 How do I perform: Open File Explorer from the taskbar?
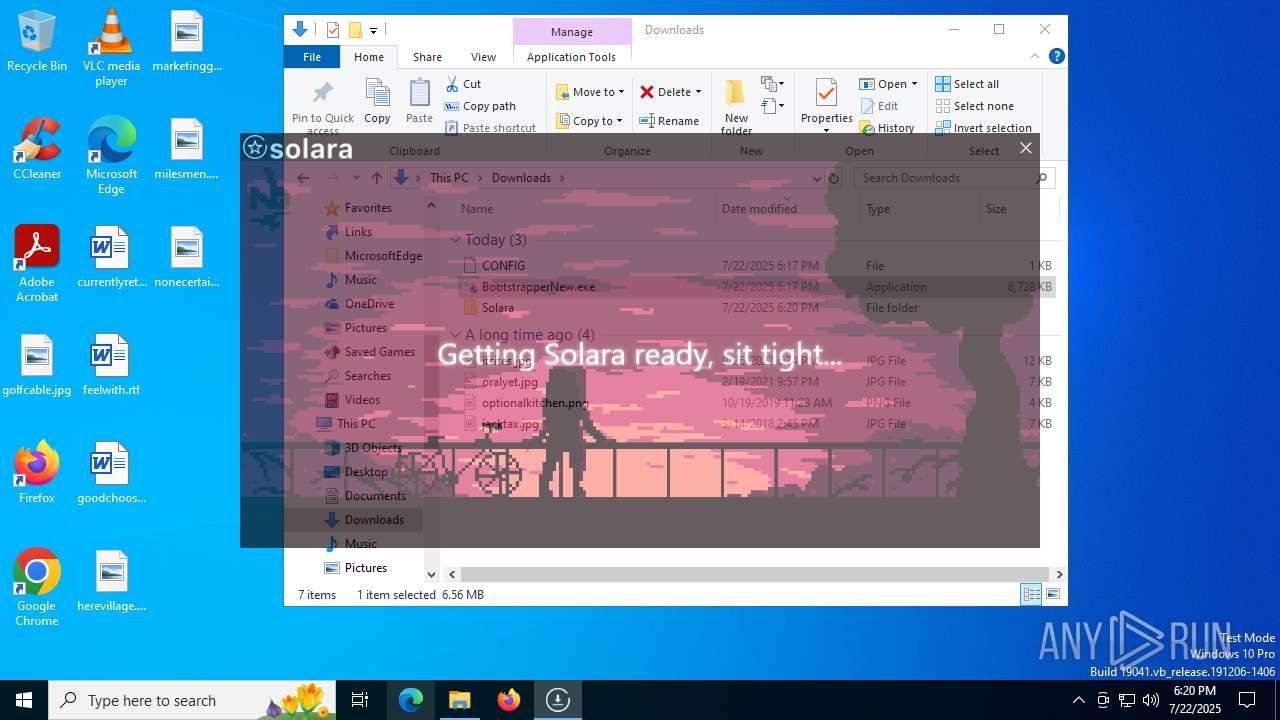coord(460,700)
